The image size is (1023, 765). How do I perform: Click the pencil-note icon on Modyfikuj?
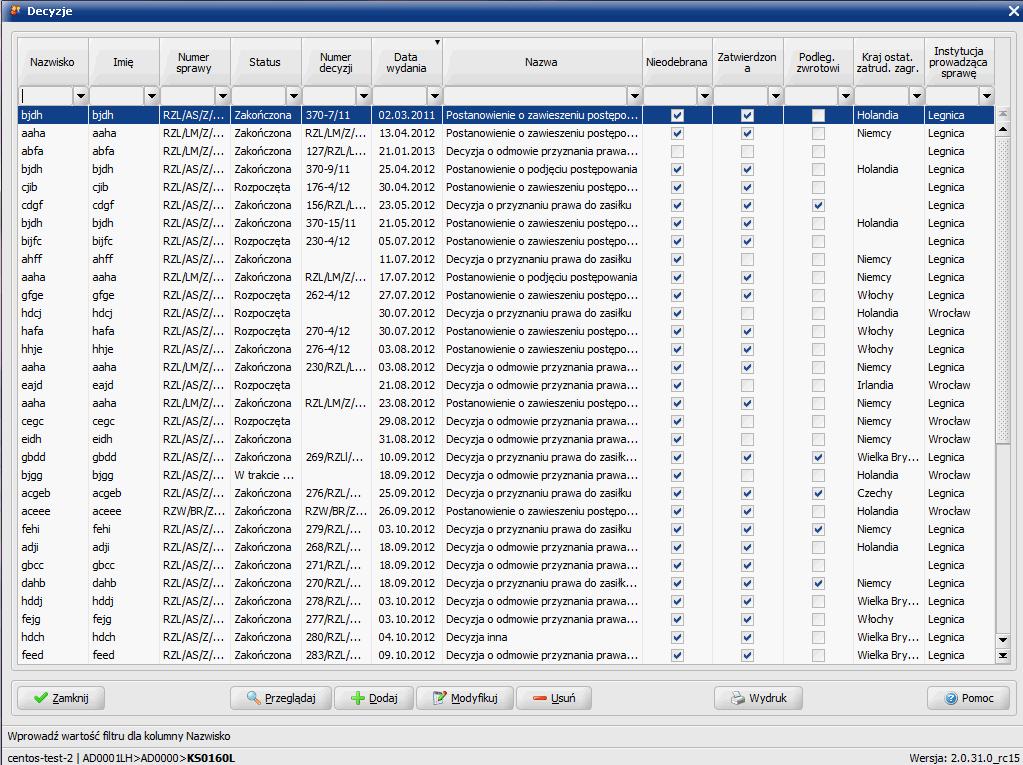[x=440, y=698]
